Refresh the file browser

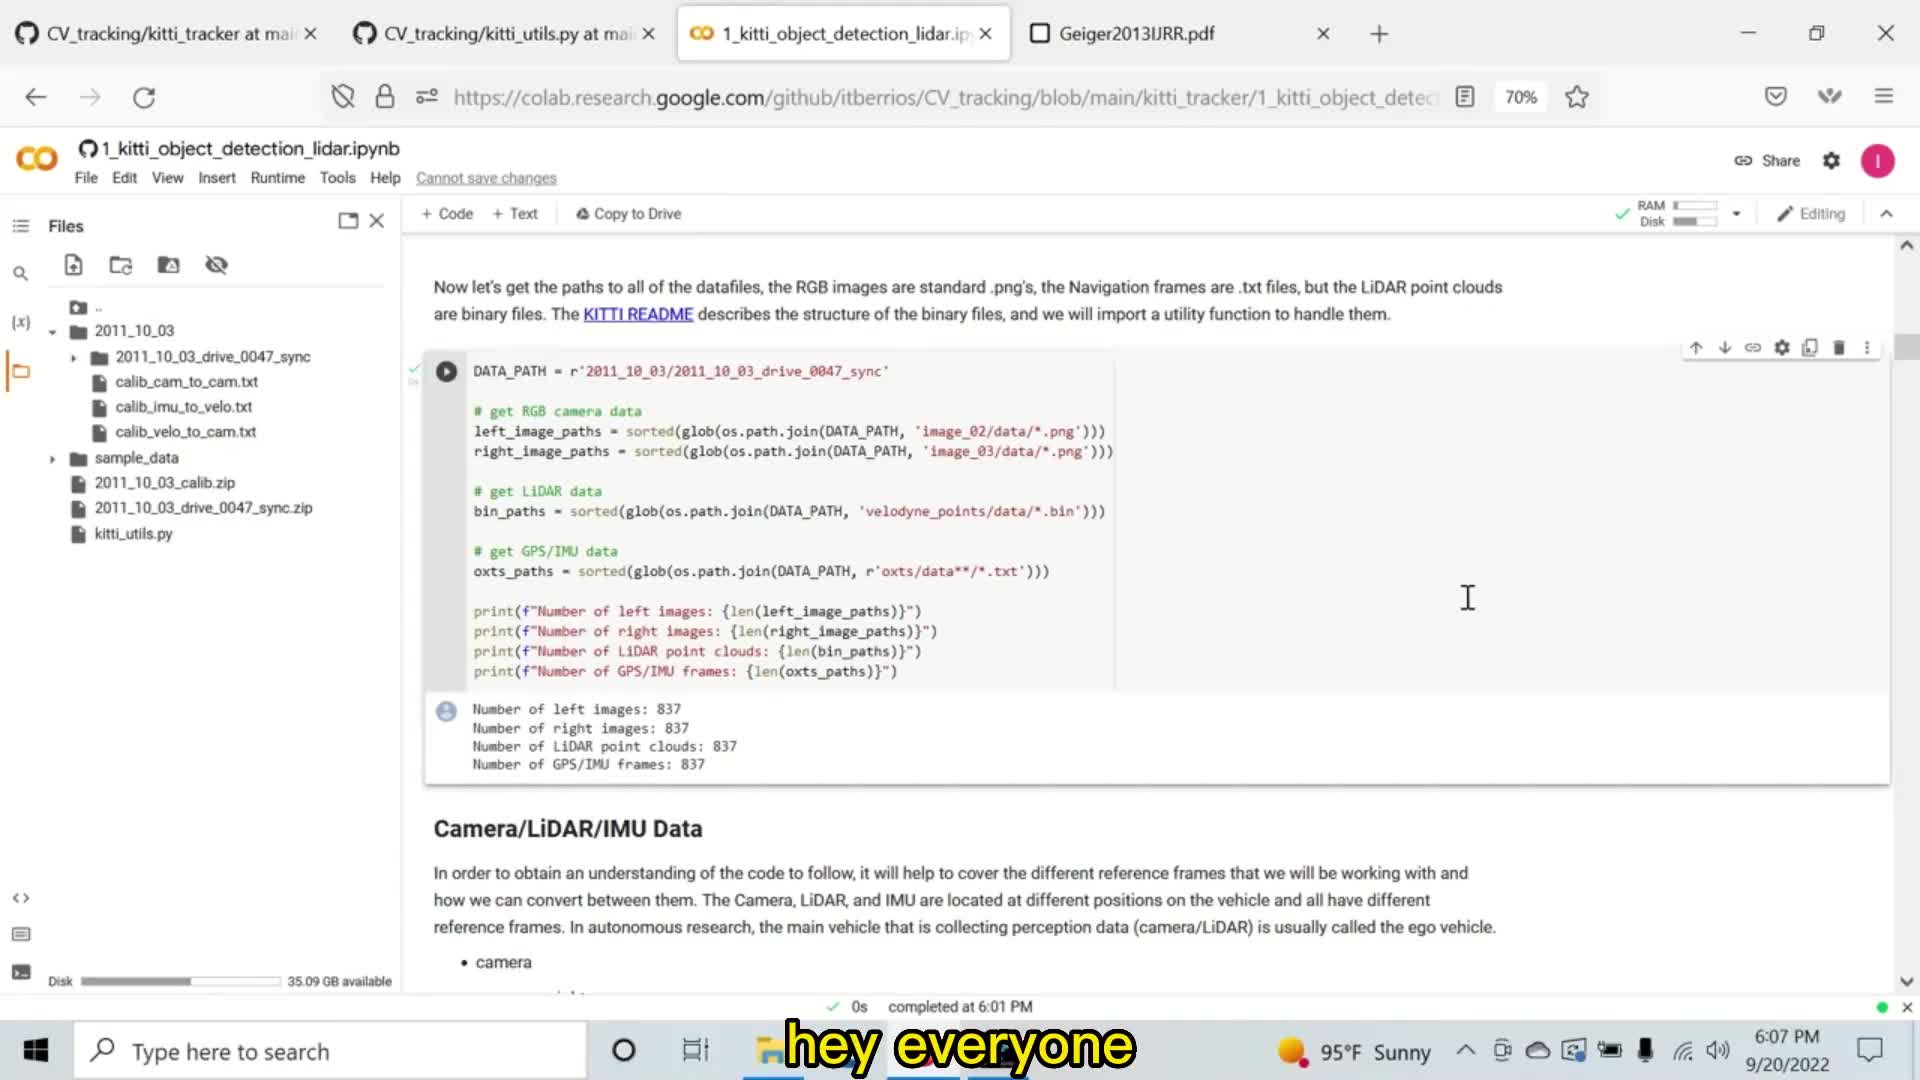click(121, 265)
